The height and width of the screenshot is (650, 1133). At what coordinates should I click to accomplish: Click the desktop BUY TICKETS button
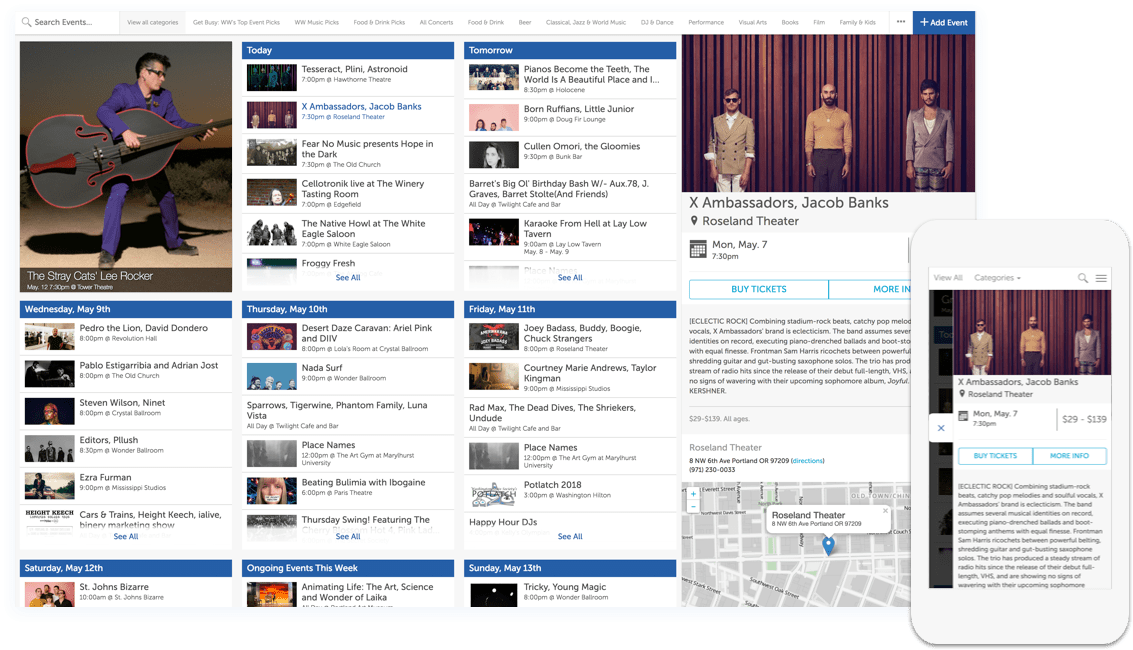coord(758,289)
